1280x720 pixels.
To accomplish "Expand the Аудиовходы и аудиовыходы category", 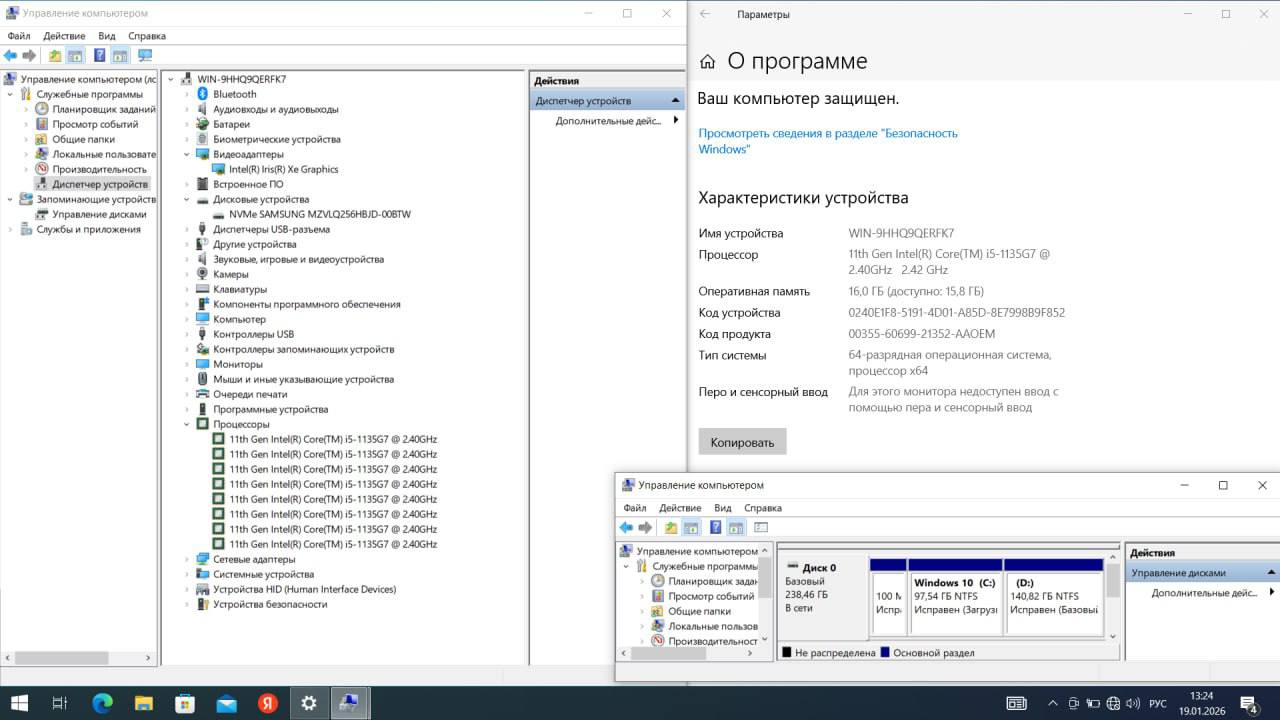I will point(187,109).
